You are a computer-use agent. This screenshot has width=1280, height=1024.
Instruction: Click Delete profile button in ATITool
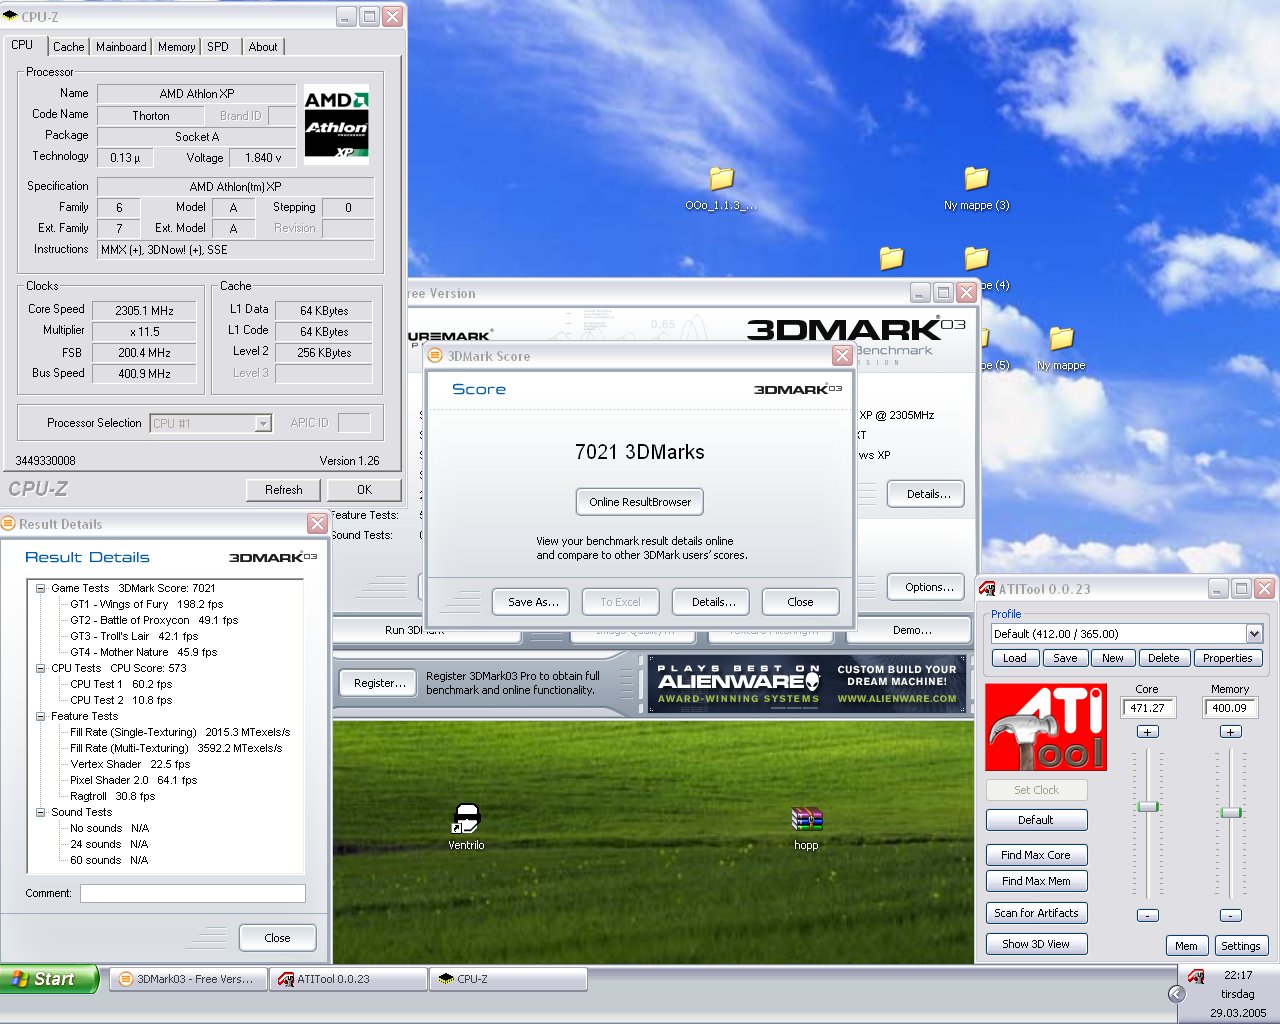pos(1164,658)
